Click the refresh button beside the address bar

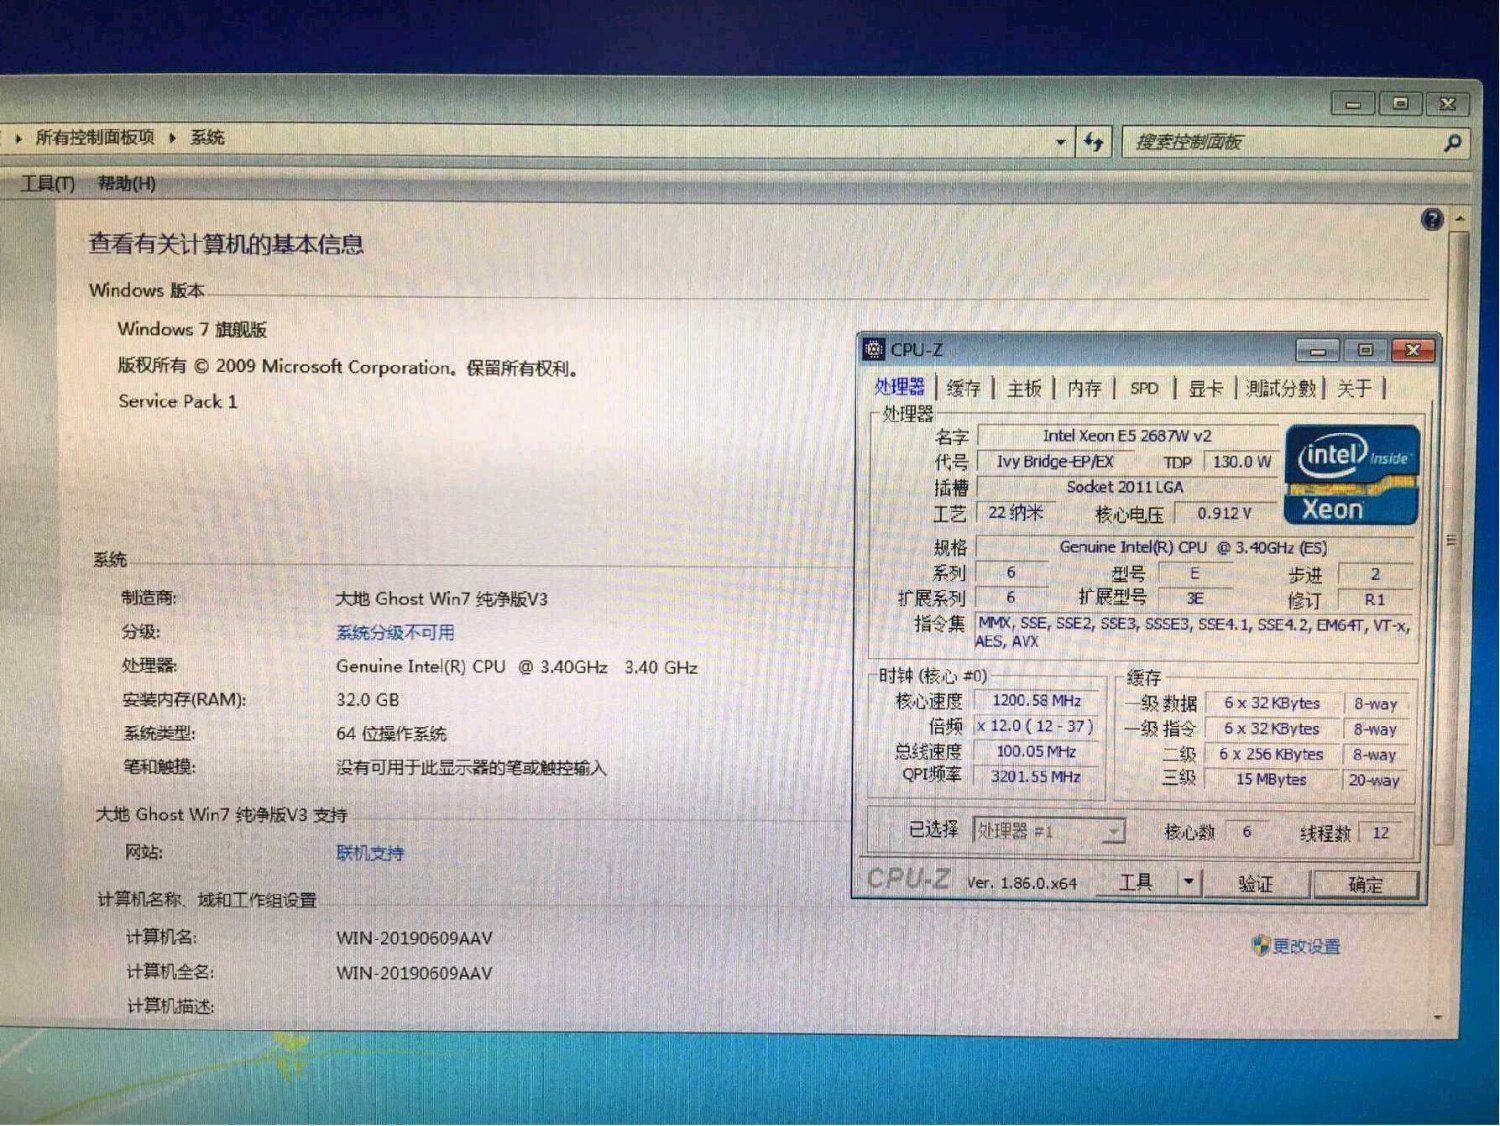point(1094,142)
